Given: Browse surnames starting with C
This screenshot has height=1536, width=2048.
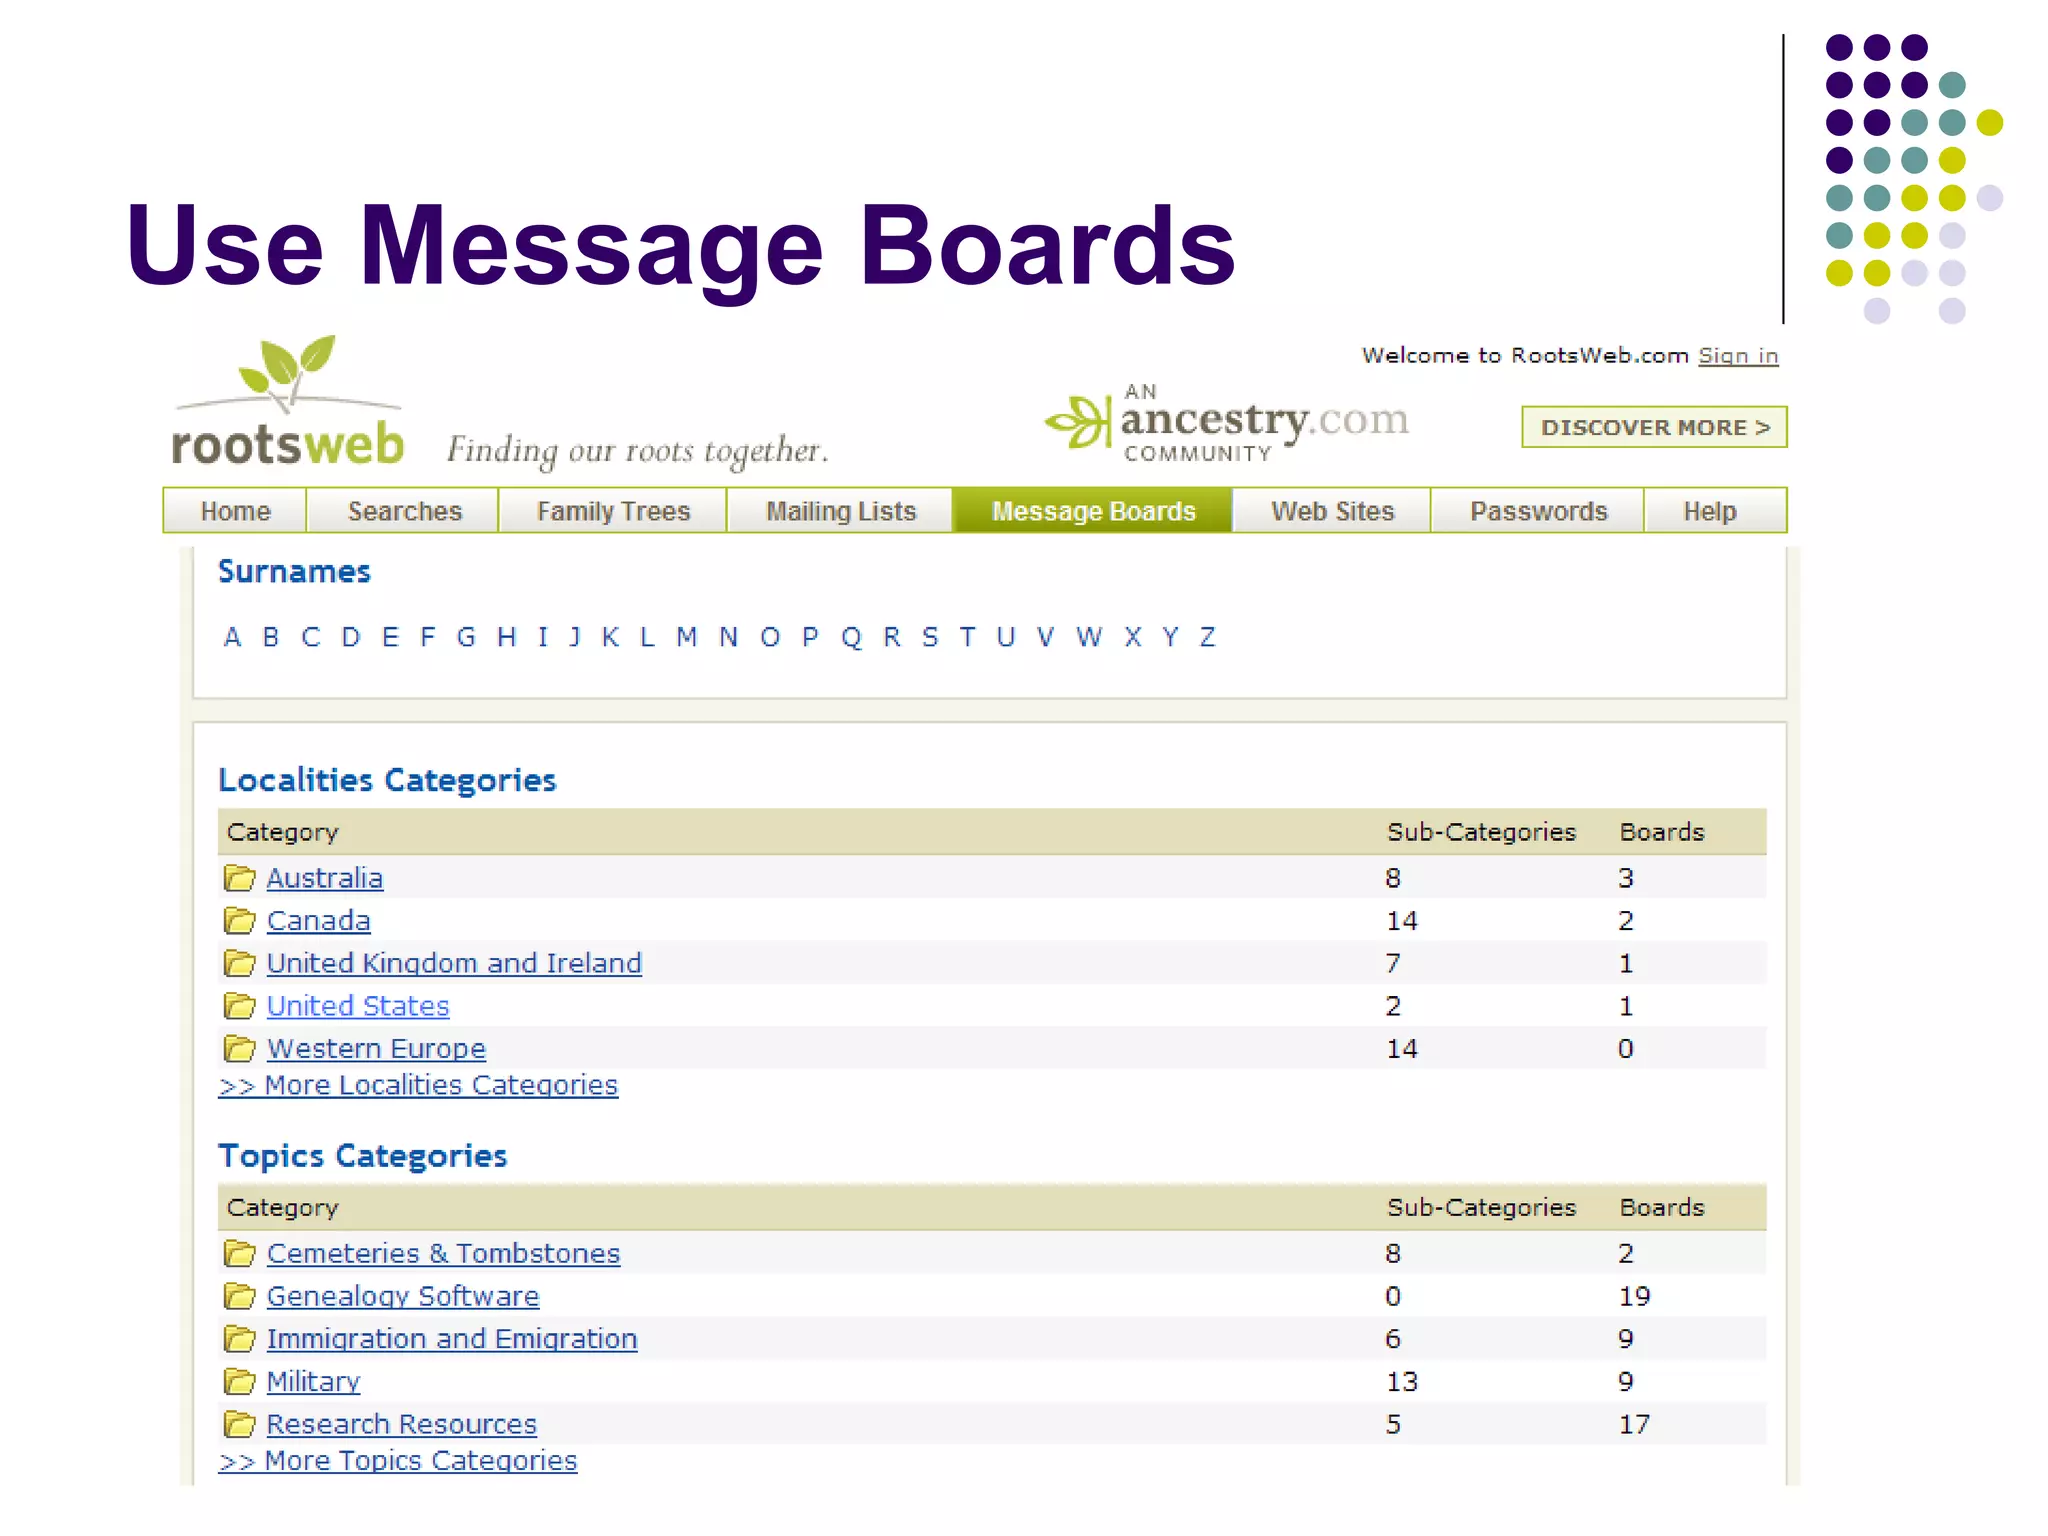Looking at the screenshot, I should pyautogui.click(x=311, y=637).
